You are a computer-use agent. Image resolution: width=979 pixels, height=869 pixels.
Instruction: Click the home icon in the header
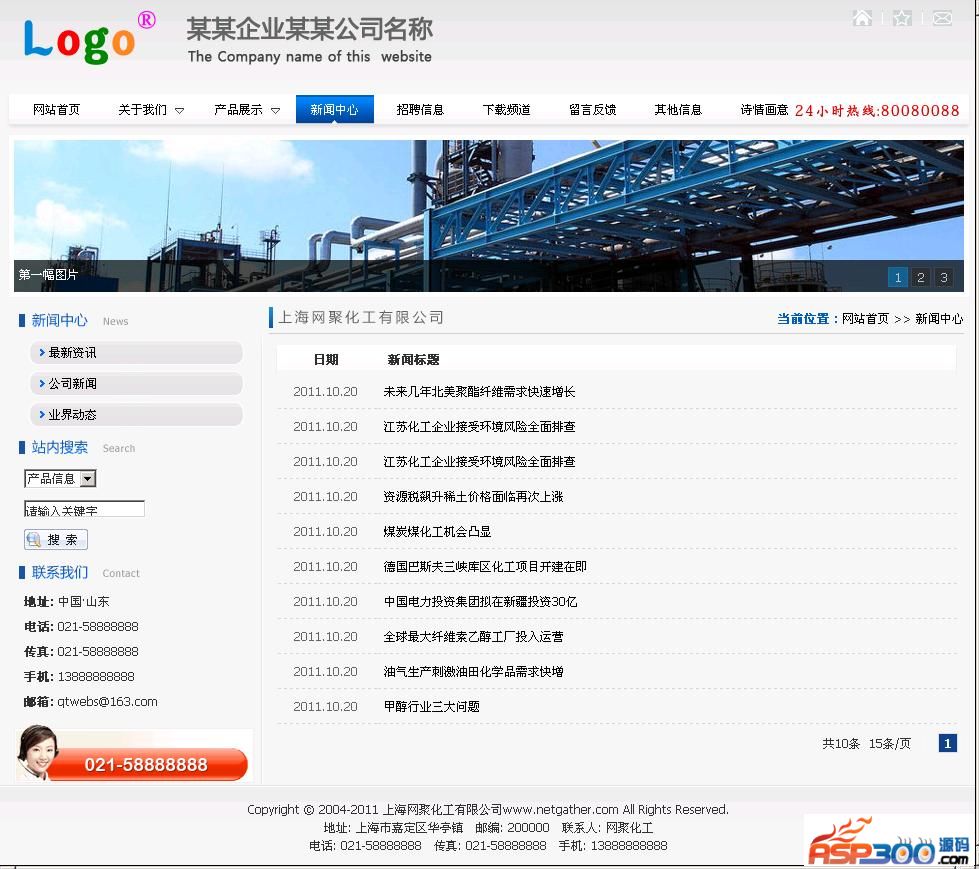pyautogui.click(x=862, y=18)
